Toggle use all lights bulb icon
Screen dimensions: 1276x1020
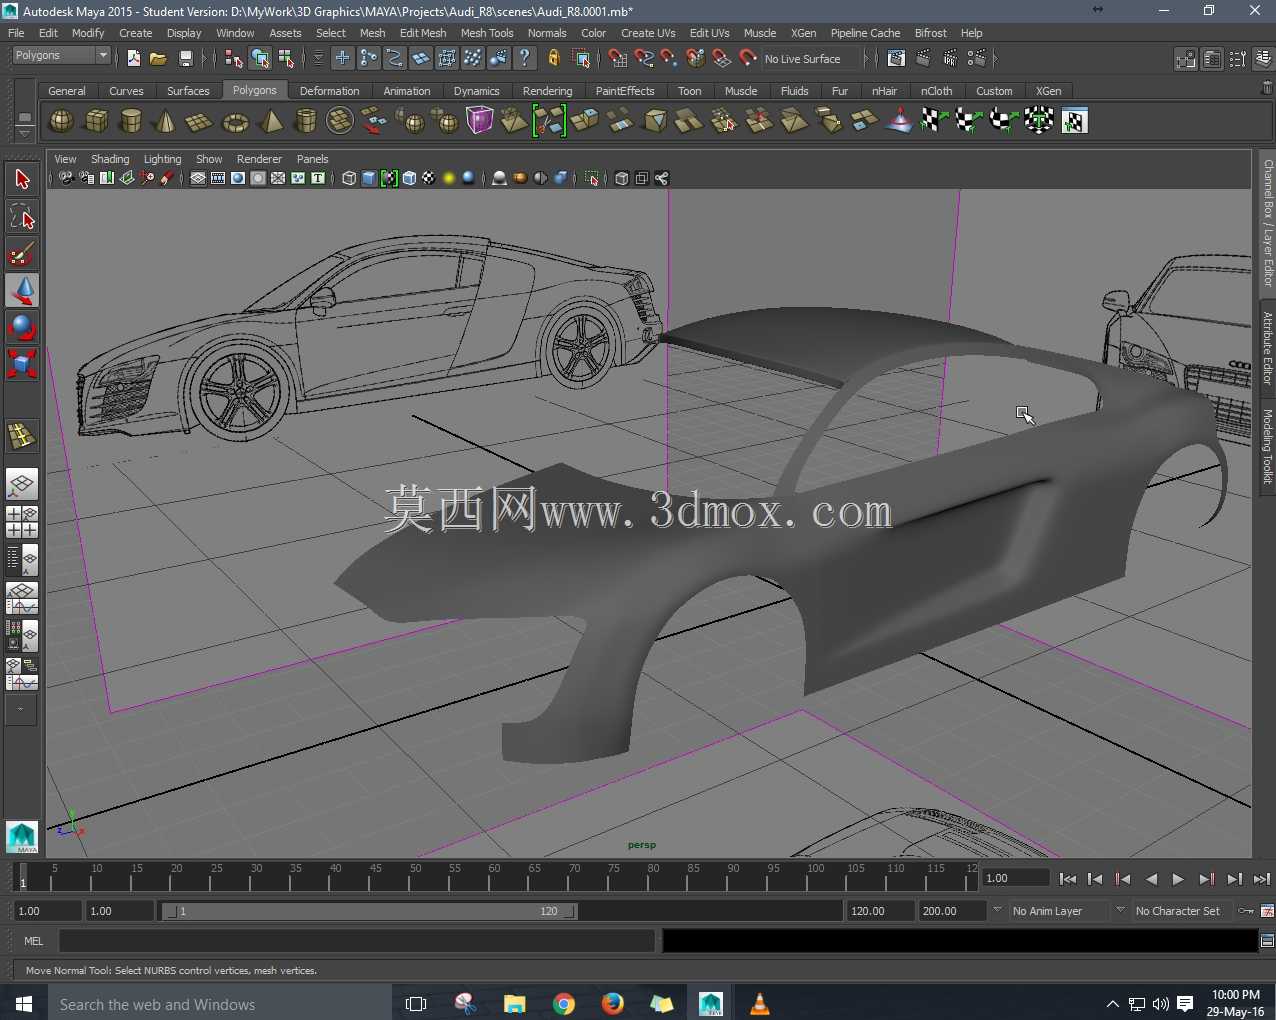point(449,179)
